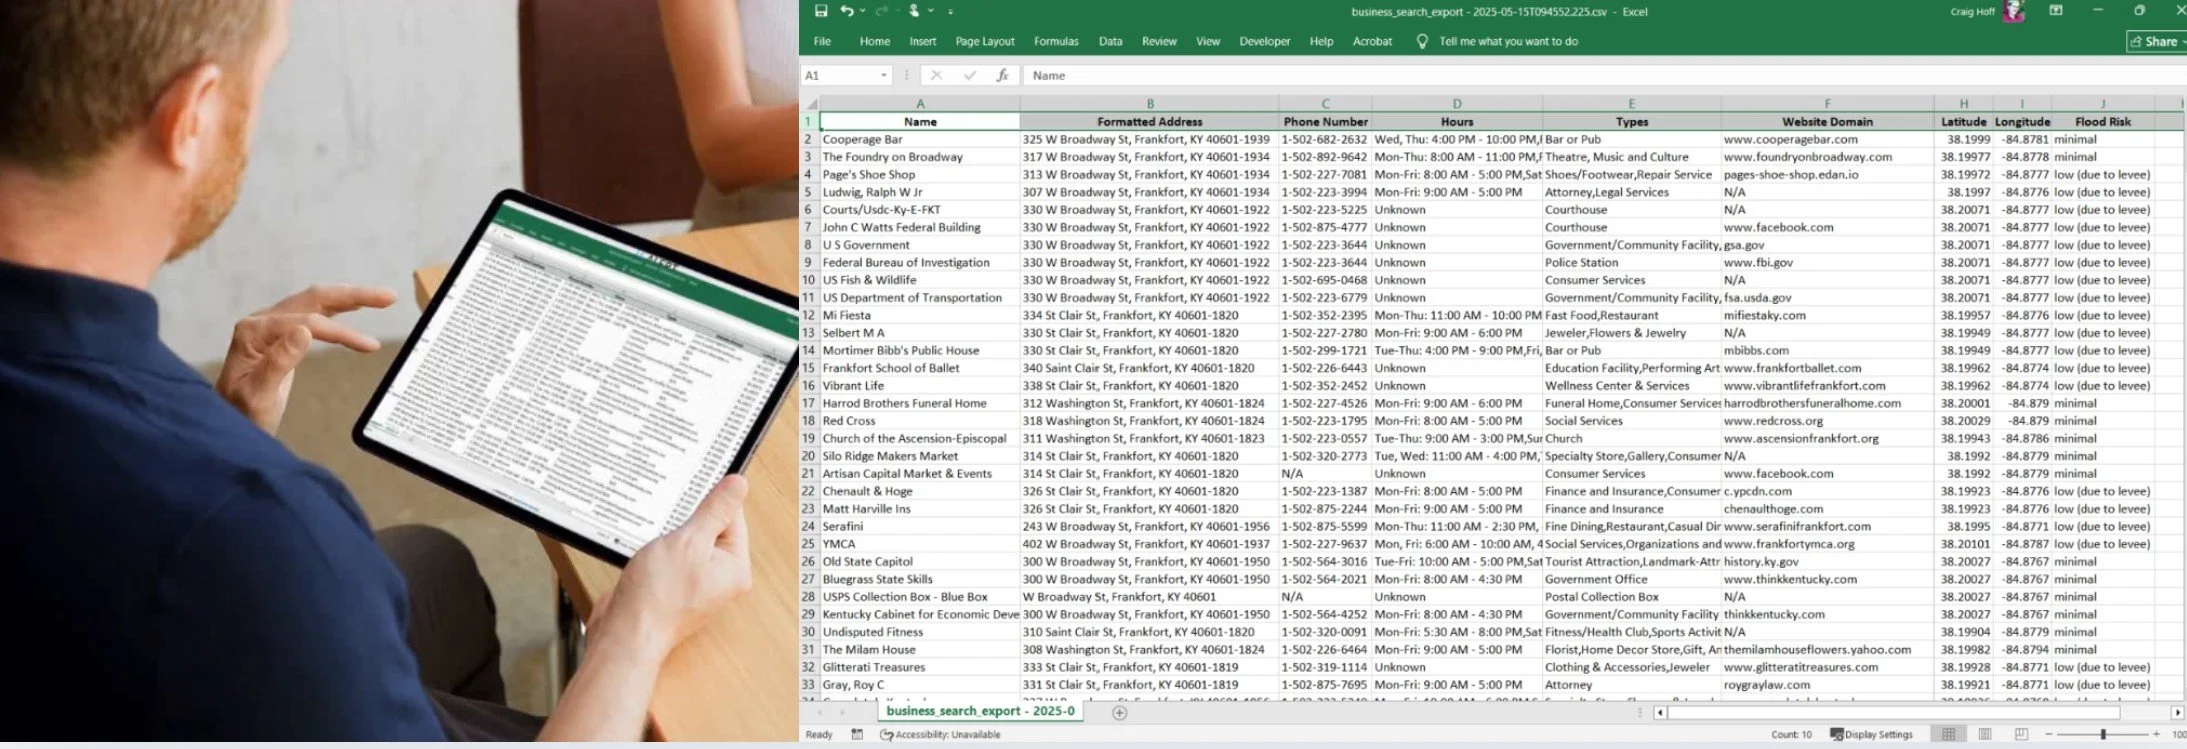Click the zoom slider handle
The height and width of the screenshot is (749, 2187).
click(x=2103, y=734)
